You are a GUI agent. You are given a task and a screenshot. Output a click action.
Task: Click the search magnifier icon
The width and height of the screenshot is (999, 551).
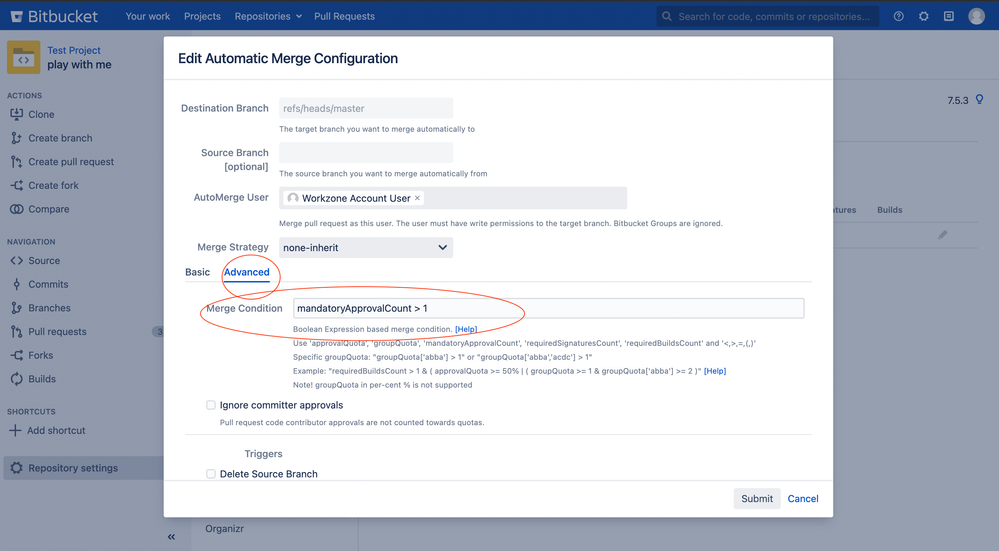666,17
